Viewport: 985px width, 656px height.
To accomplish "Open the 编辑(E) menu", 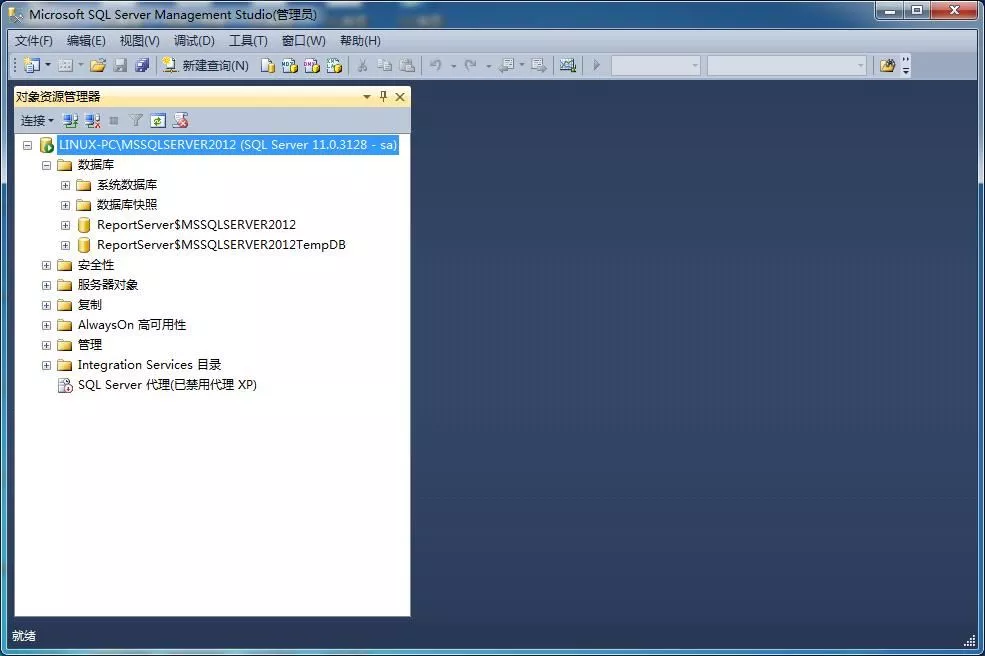I will point(86,41).
